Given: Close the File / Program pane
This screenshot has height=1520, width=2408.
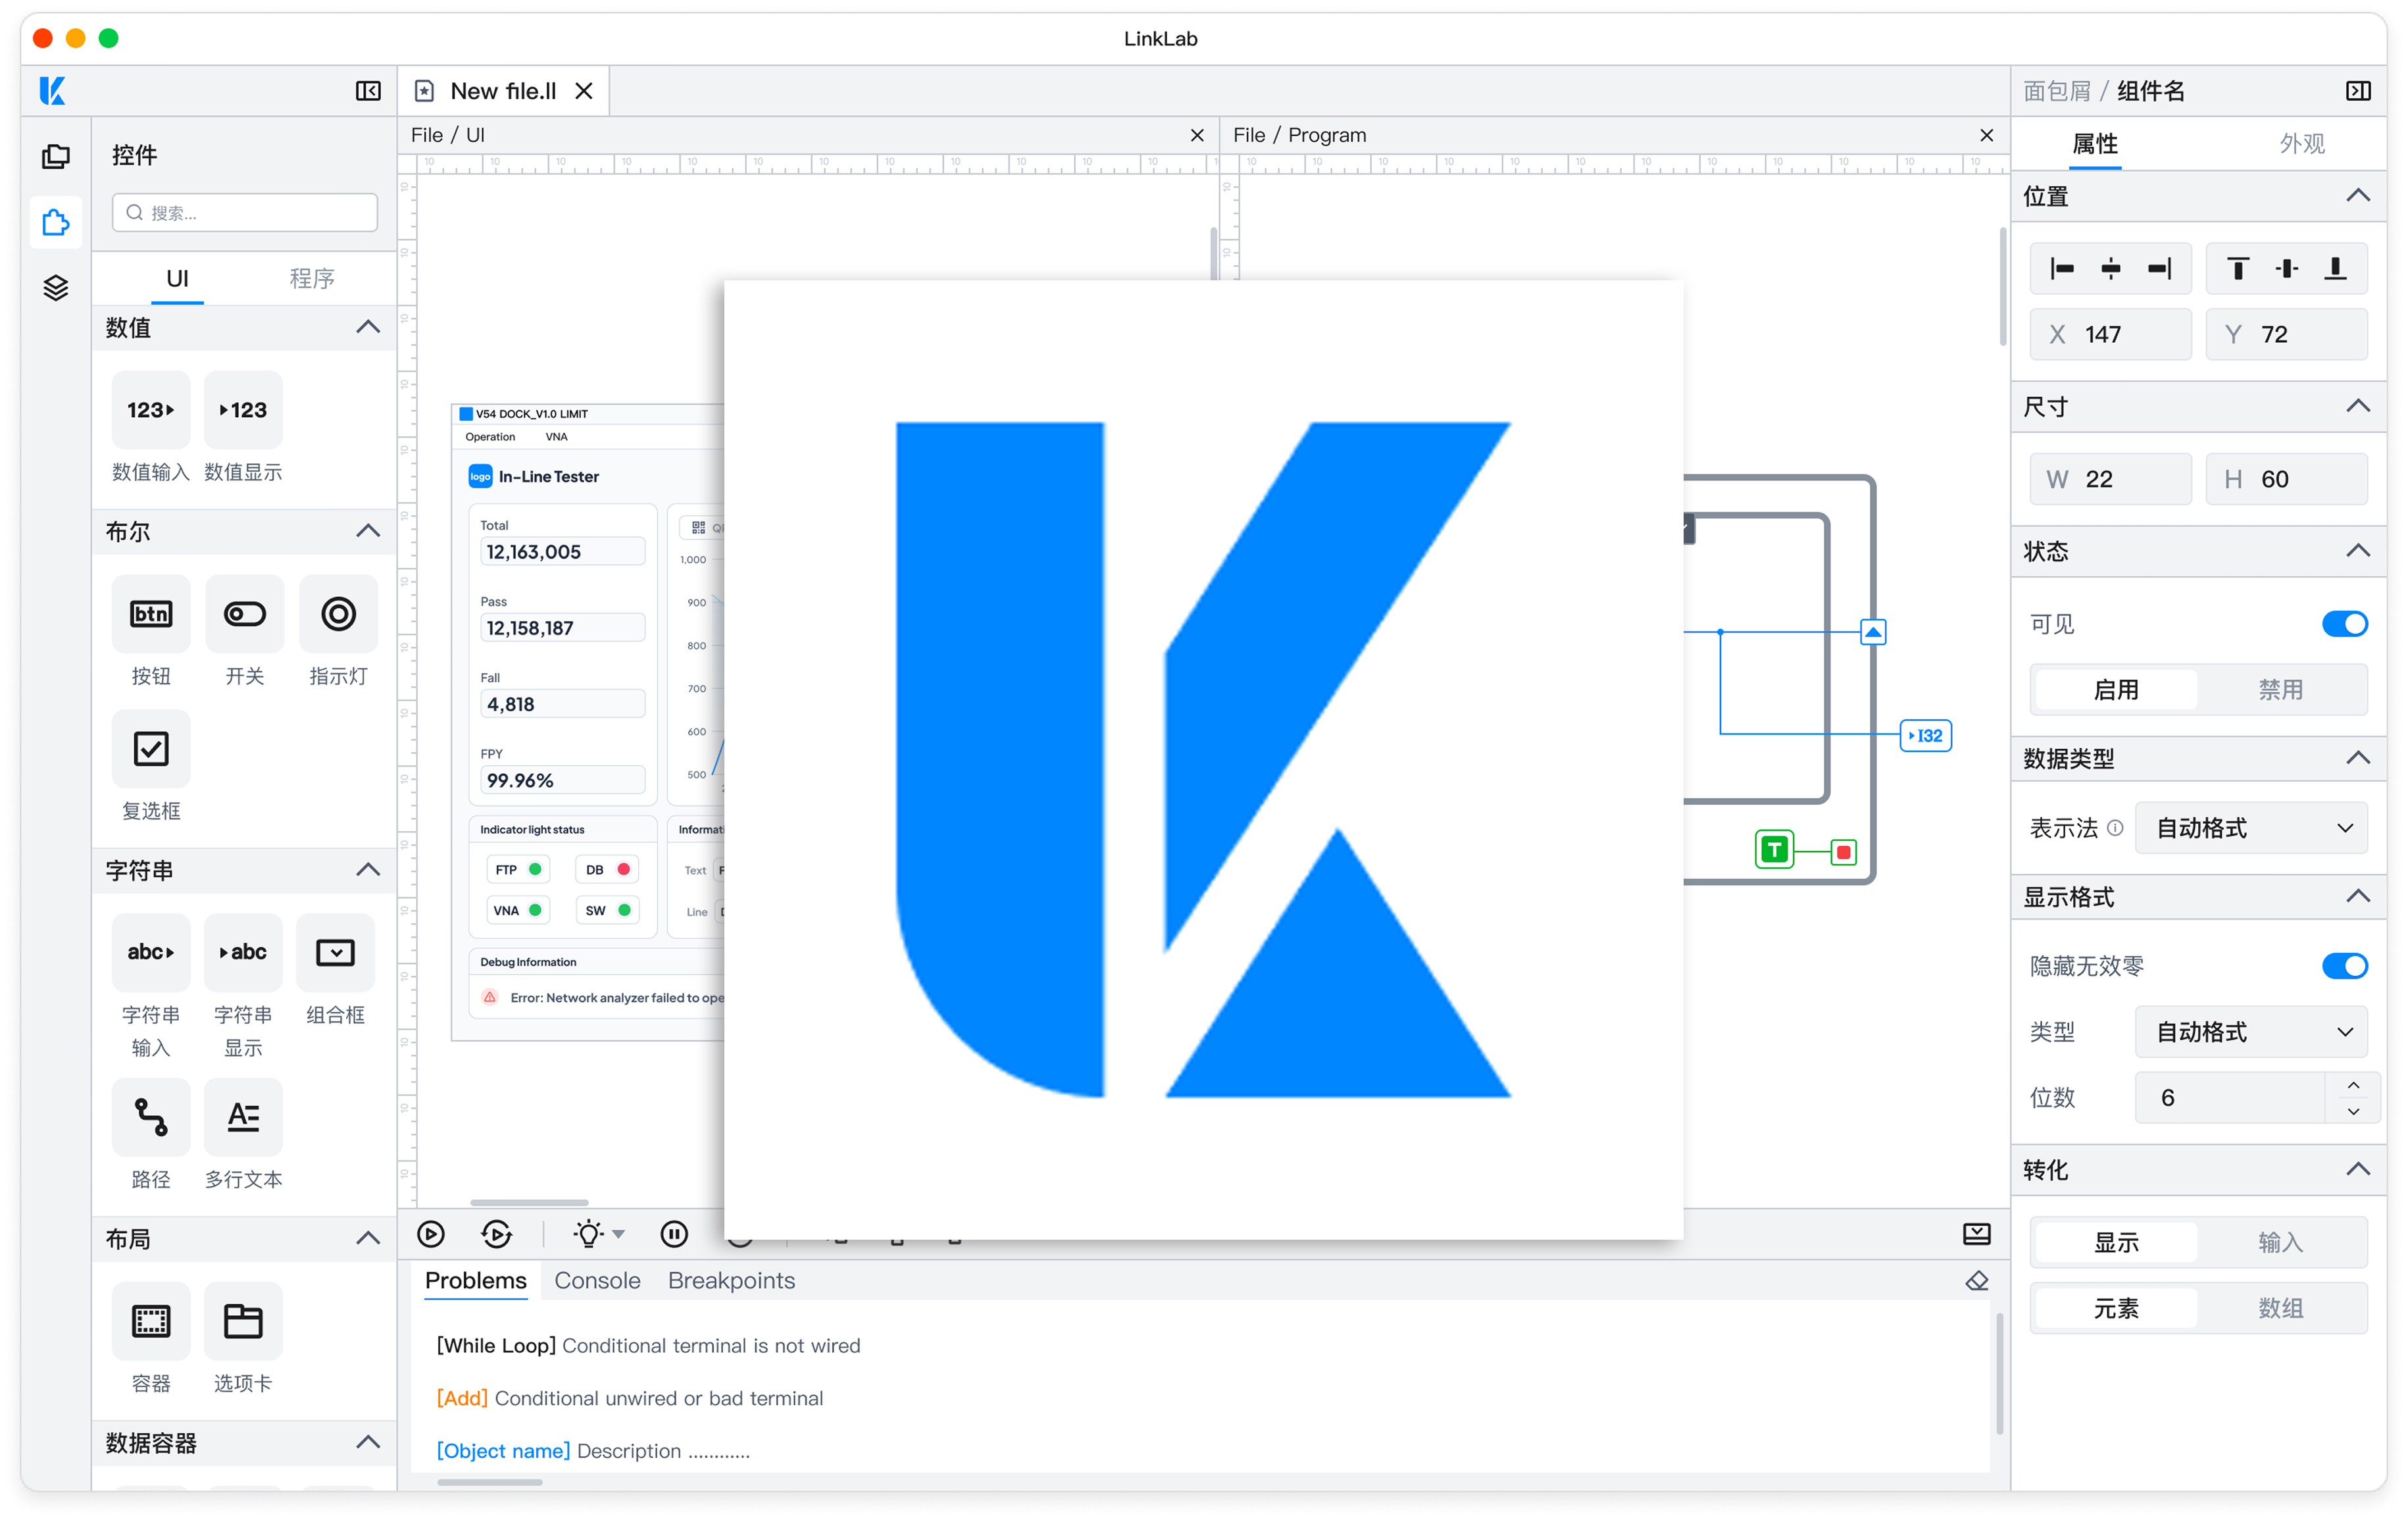Looking at the screenshot, I should pos(1987,135).
